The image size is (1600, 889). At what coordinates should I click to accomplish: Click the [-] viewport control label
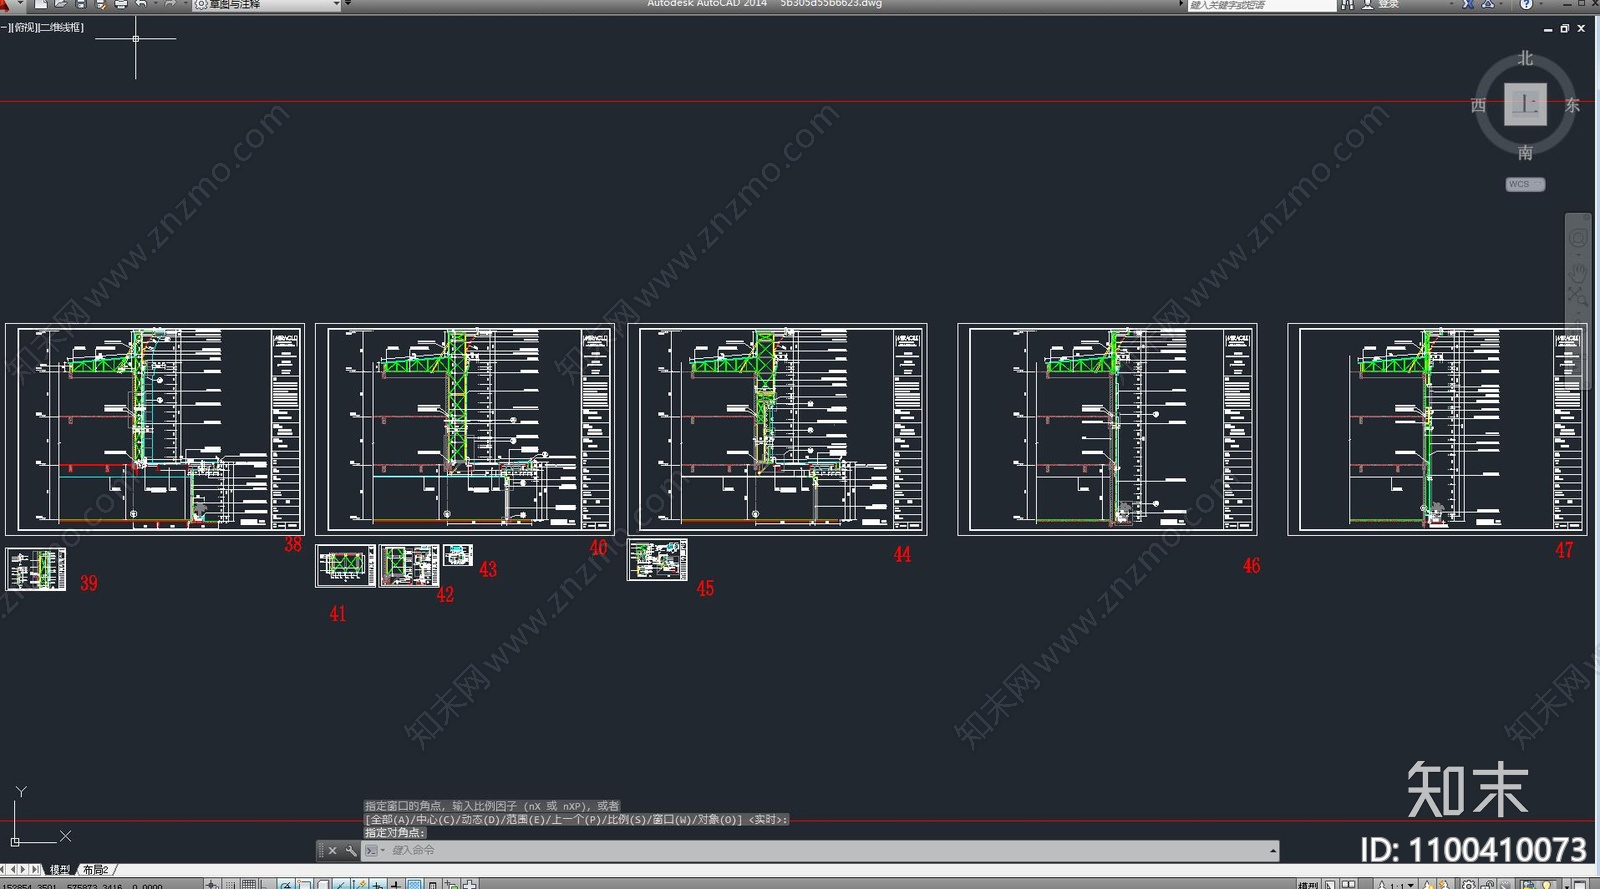pyautogui.click(x=5, y=27)
